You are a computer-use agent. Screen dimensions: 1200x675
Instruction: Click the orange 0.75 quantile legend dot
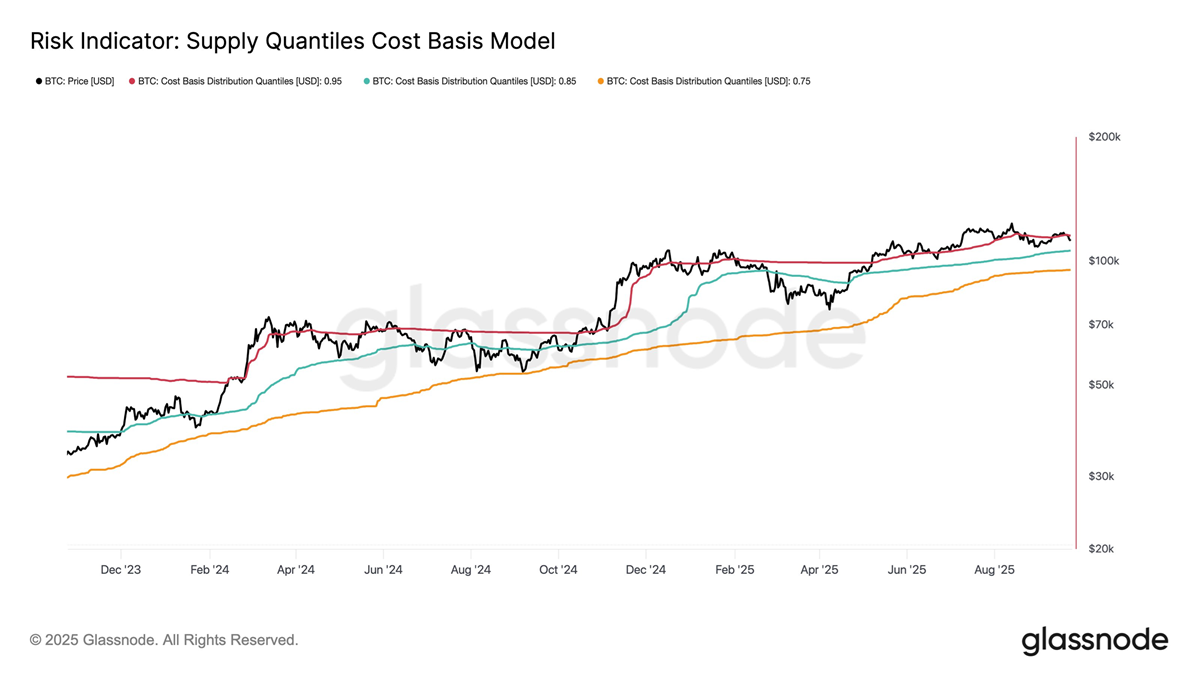coord(600,81)
